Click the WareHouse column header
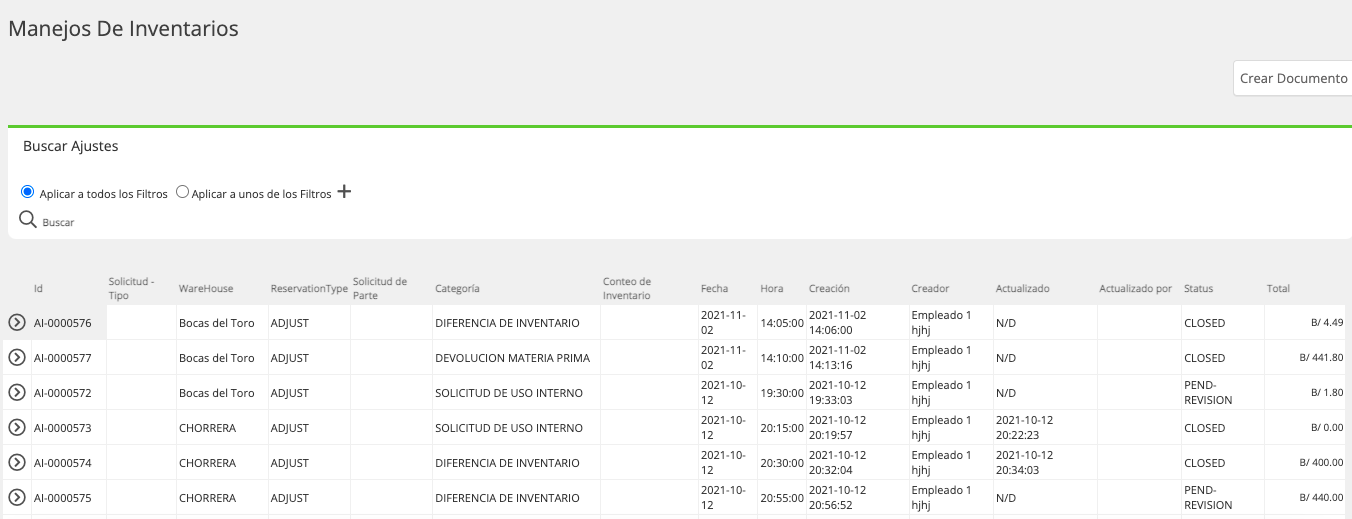This screenshot has width=1352, height=519. coord(206,288)
